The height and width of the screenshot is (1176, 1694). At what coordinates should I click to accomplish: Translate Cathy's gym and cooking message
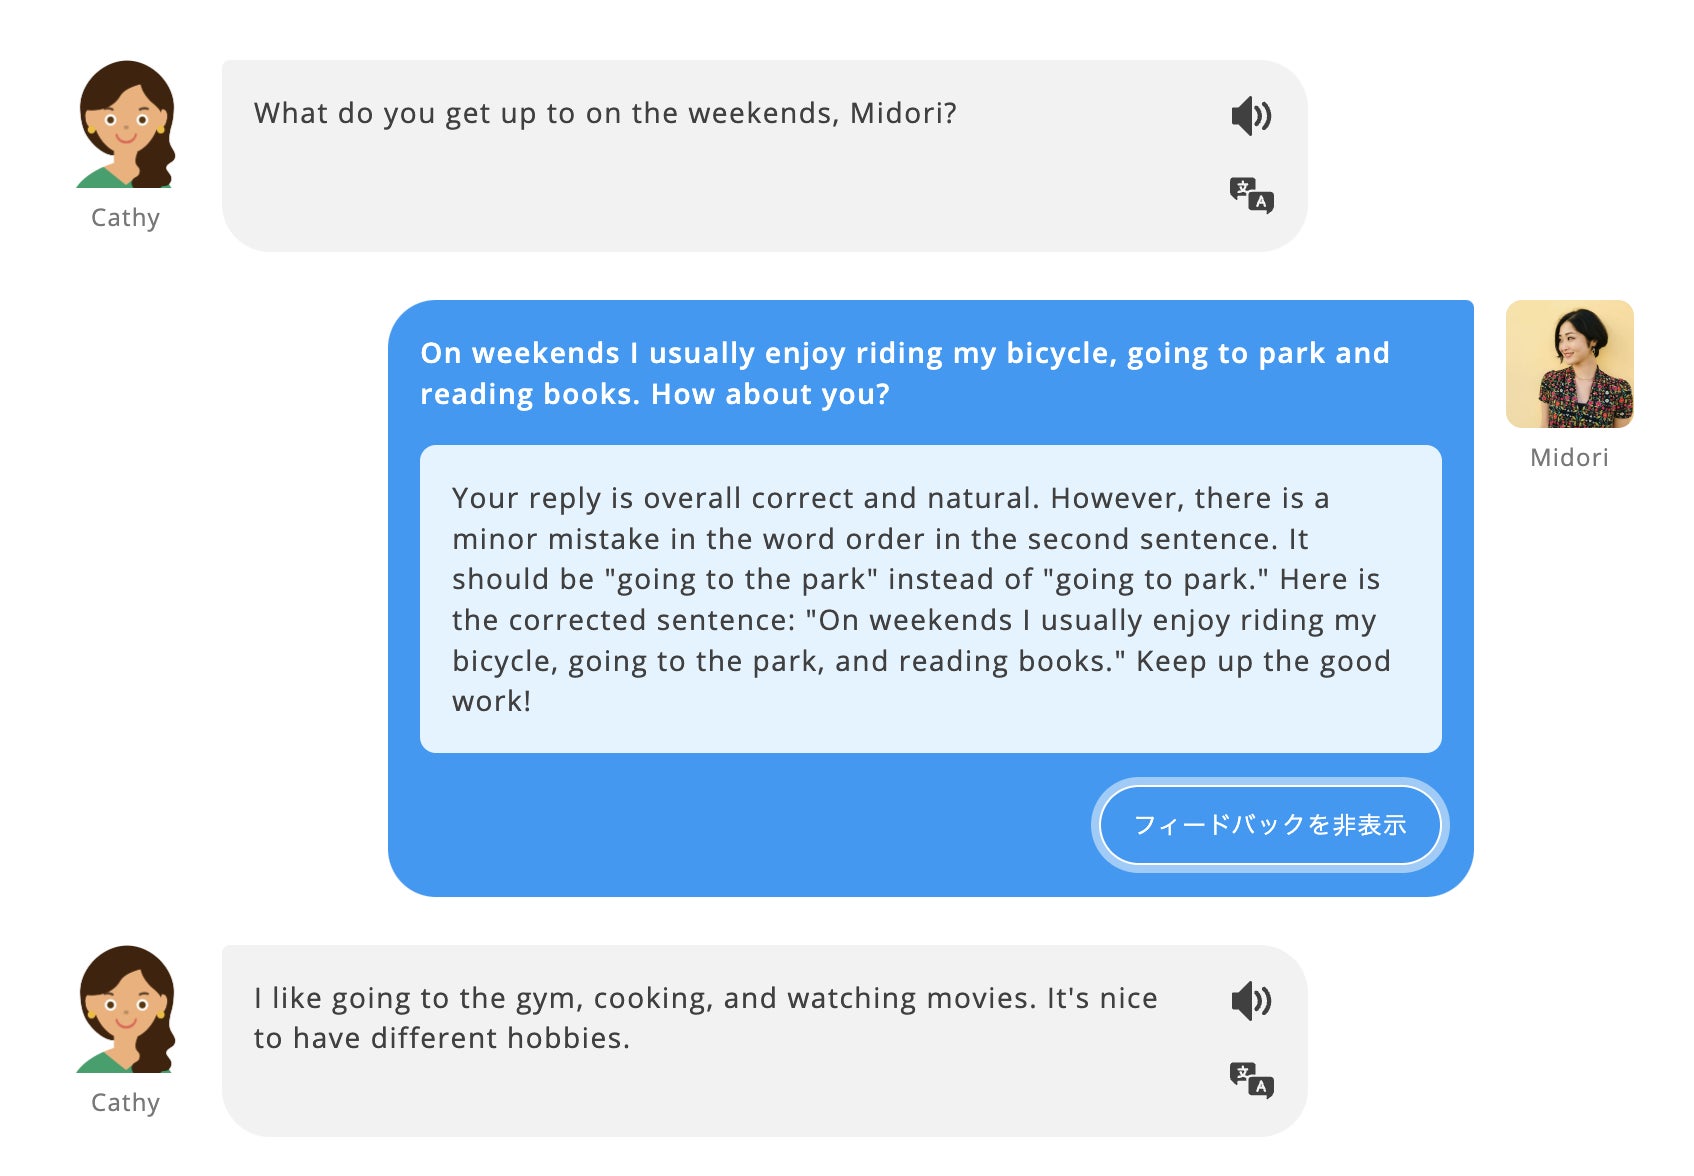[x=1251, y=1080]
